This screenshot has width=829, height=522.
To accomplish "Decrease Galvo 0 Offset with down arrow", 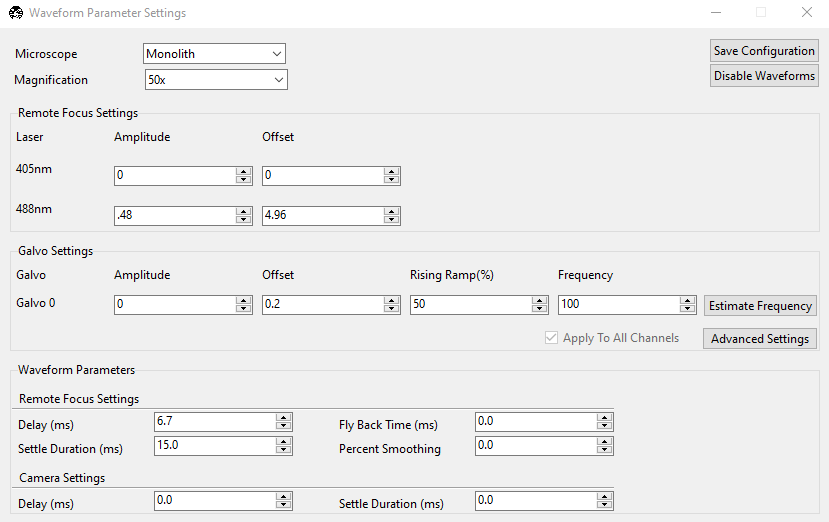I will pyautogui.click(x=392, y=309).
